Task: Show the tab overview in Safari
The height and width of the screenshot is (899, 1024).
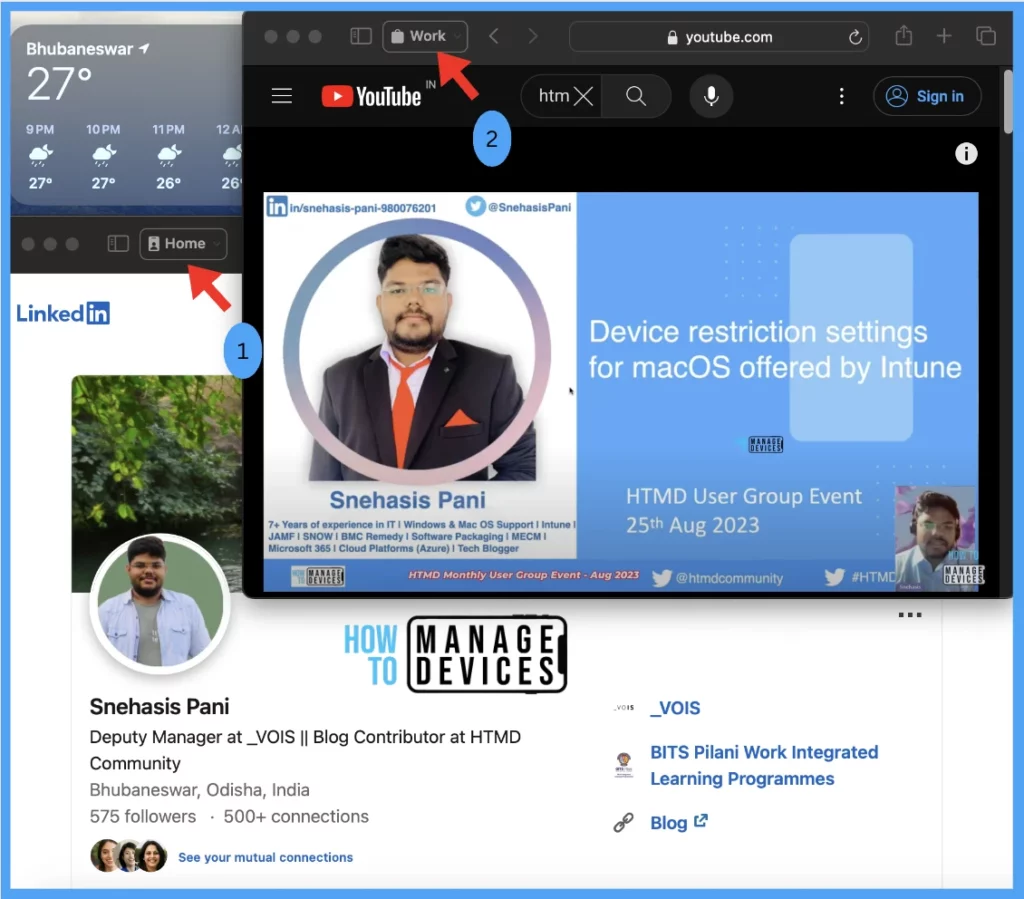Action: tap(985, 36)
